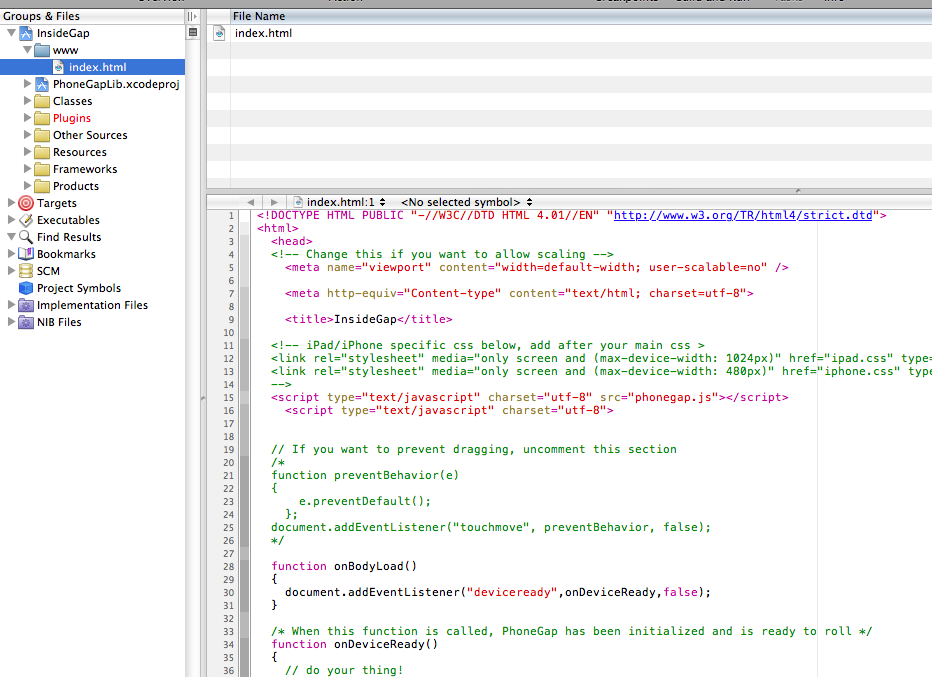Image resolution: width=932 pixels, height=677 pixels.
Task: Collapse the InsideGap project disclosure triangle
Action: [x=11, y=33]
